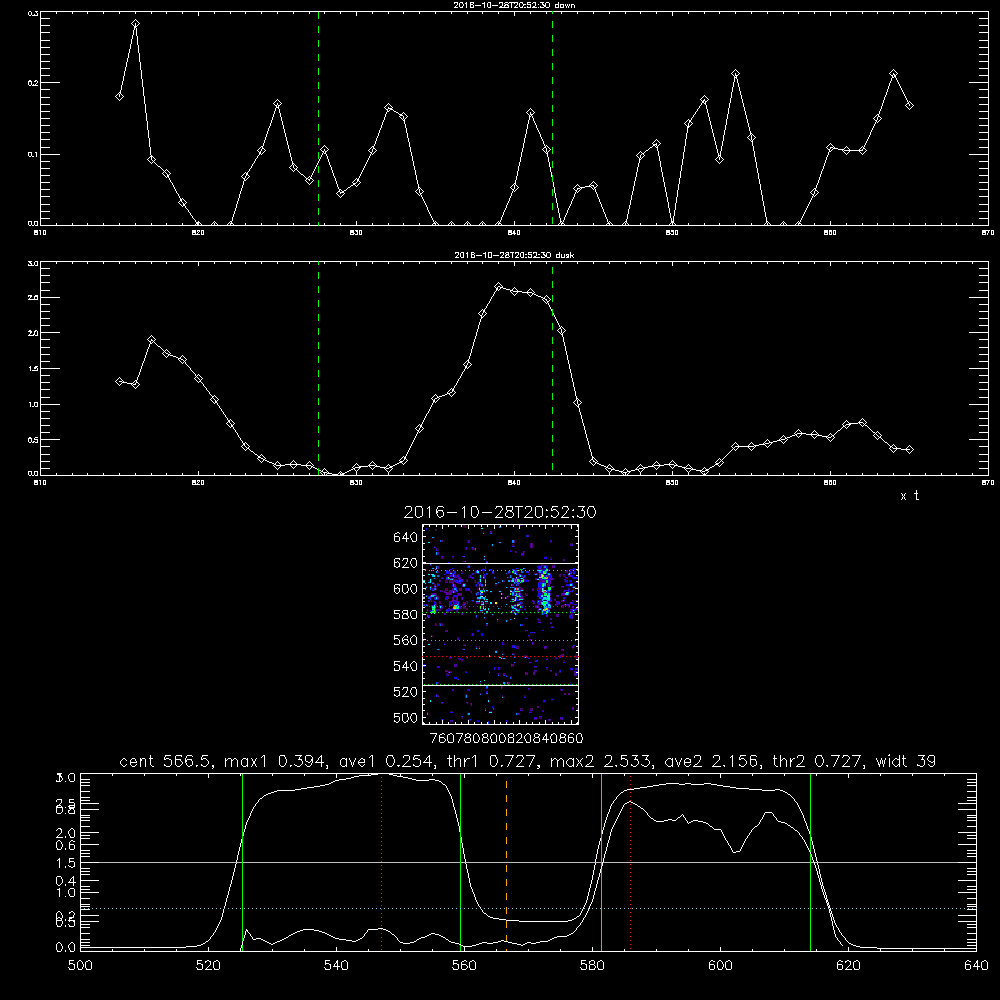Click the 'max2 2.533' value in the stats line
The width and height of the screenshot is (1000, 1000).
[x=600, y=761]
